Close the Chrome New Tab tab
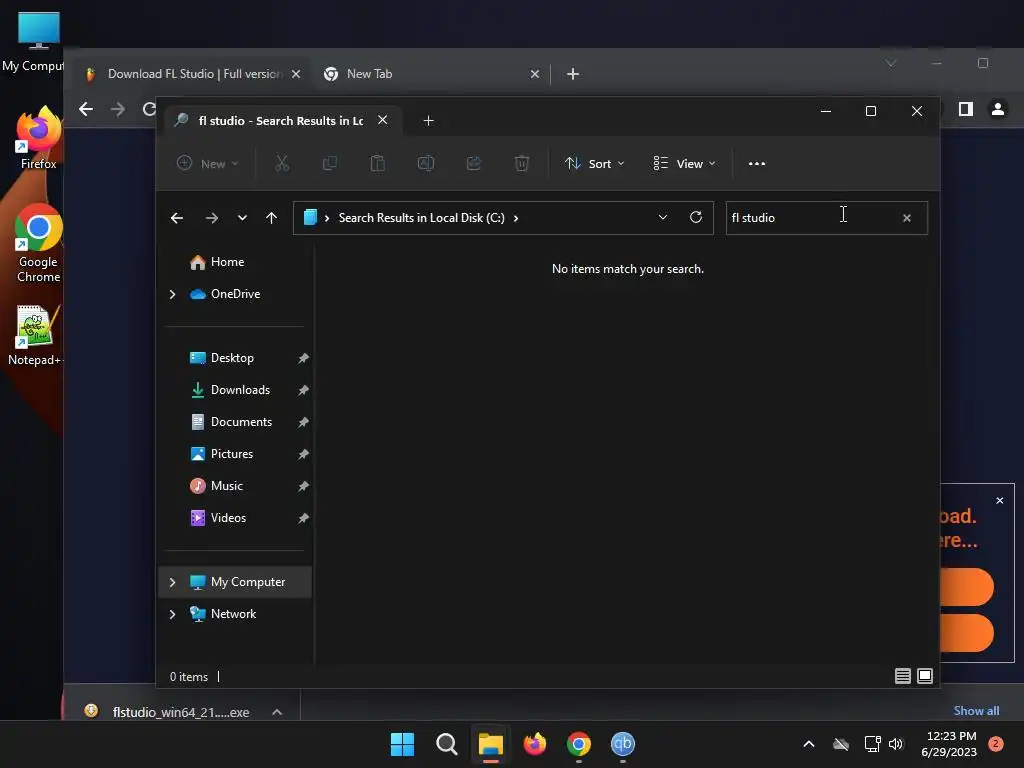This screenshot has height=768, width=1024. (x=535, y=74)
